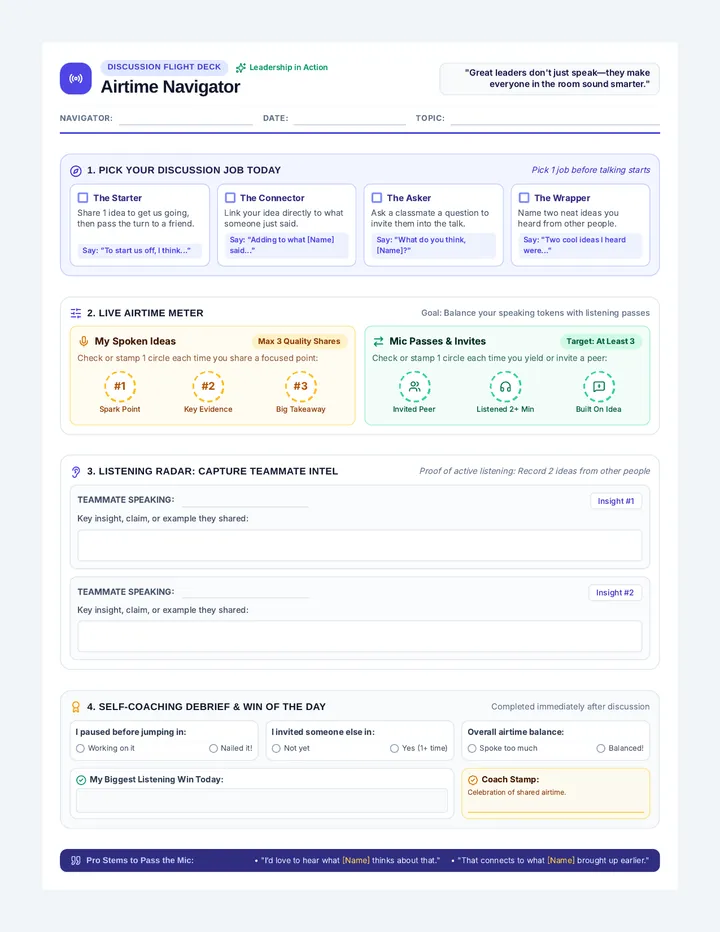Image resolution: width=720 pixels, height=932 pixels.
Task: Click the "Adding to what [Name] said..." stem
Action: point(286,245)
